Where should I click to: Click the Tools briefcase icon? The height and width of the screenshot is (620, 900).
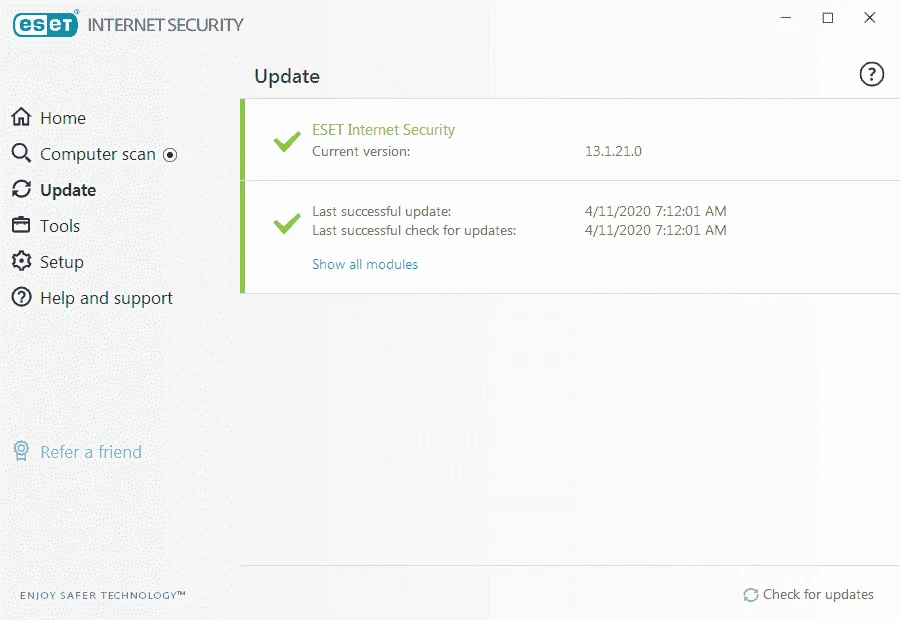click(21, 224)
